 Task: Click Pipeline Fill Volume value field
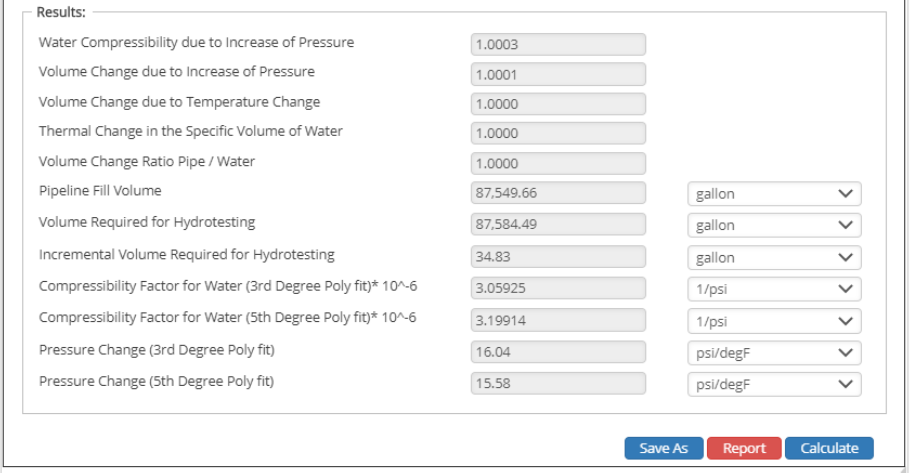click(558, 193)
